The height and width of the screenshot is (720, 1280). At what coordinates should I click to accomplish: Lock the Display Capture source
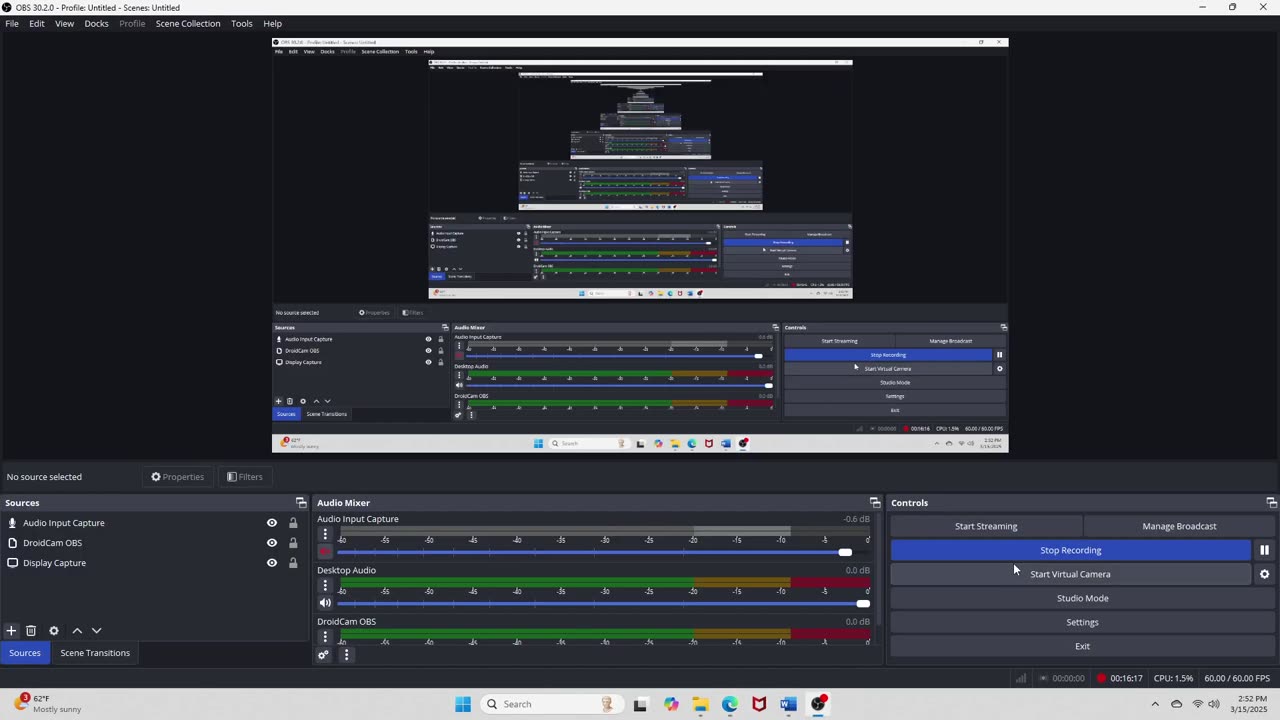tap(293, 563)
